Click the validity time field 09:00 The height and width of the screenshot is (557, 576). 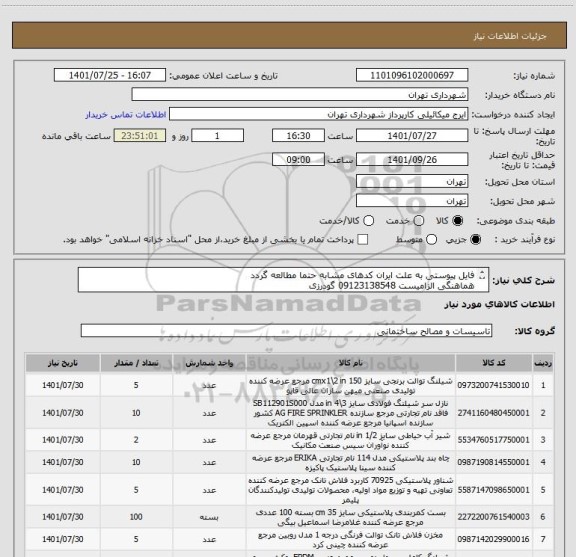[x=298, y=159]
